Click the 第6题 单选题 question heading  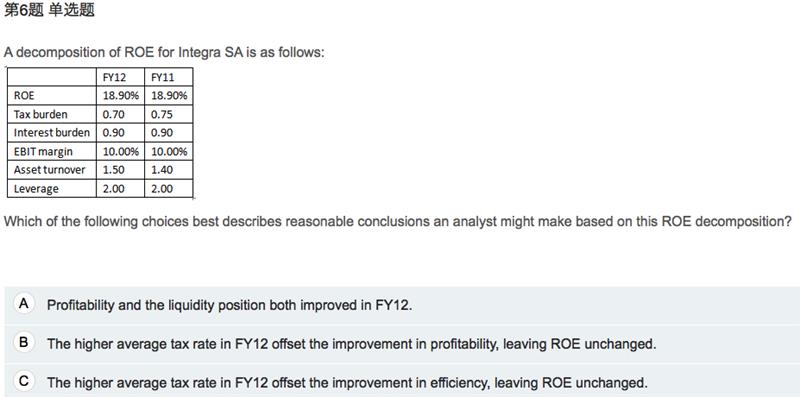pyautogui.click(x=49, y=11)
